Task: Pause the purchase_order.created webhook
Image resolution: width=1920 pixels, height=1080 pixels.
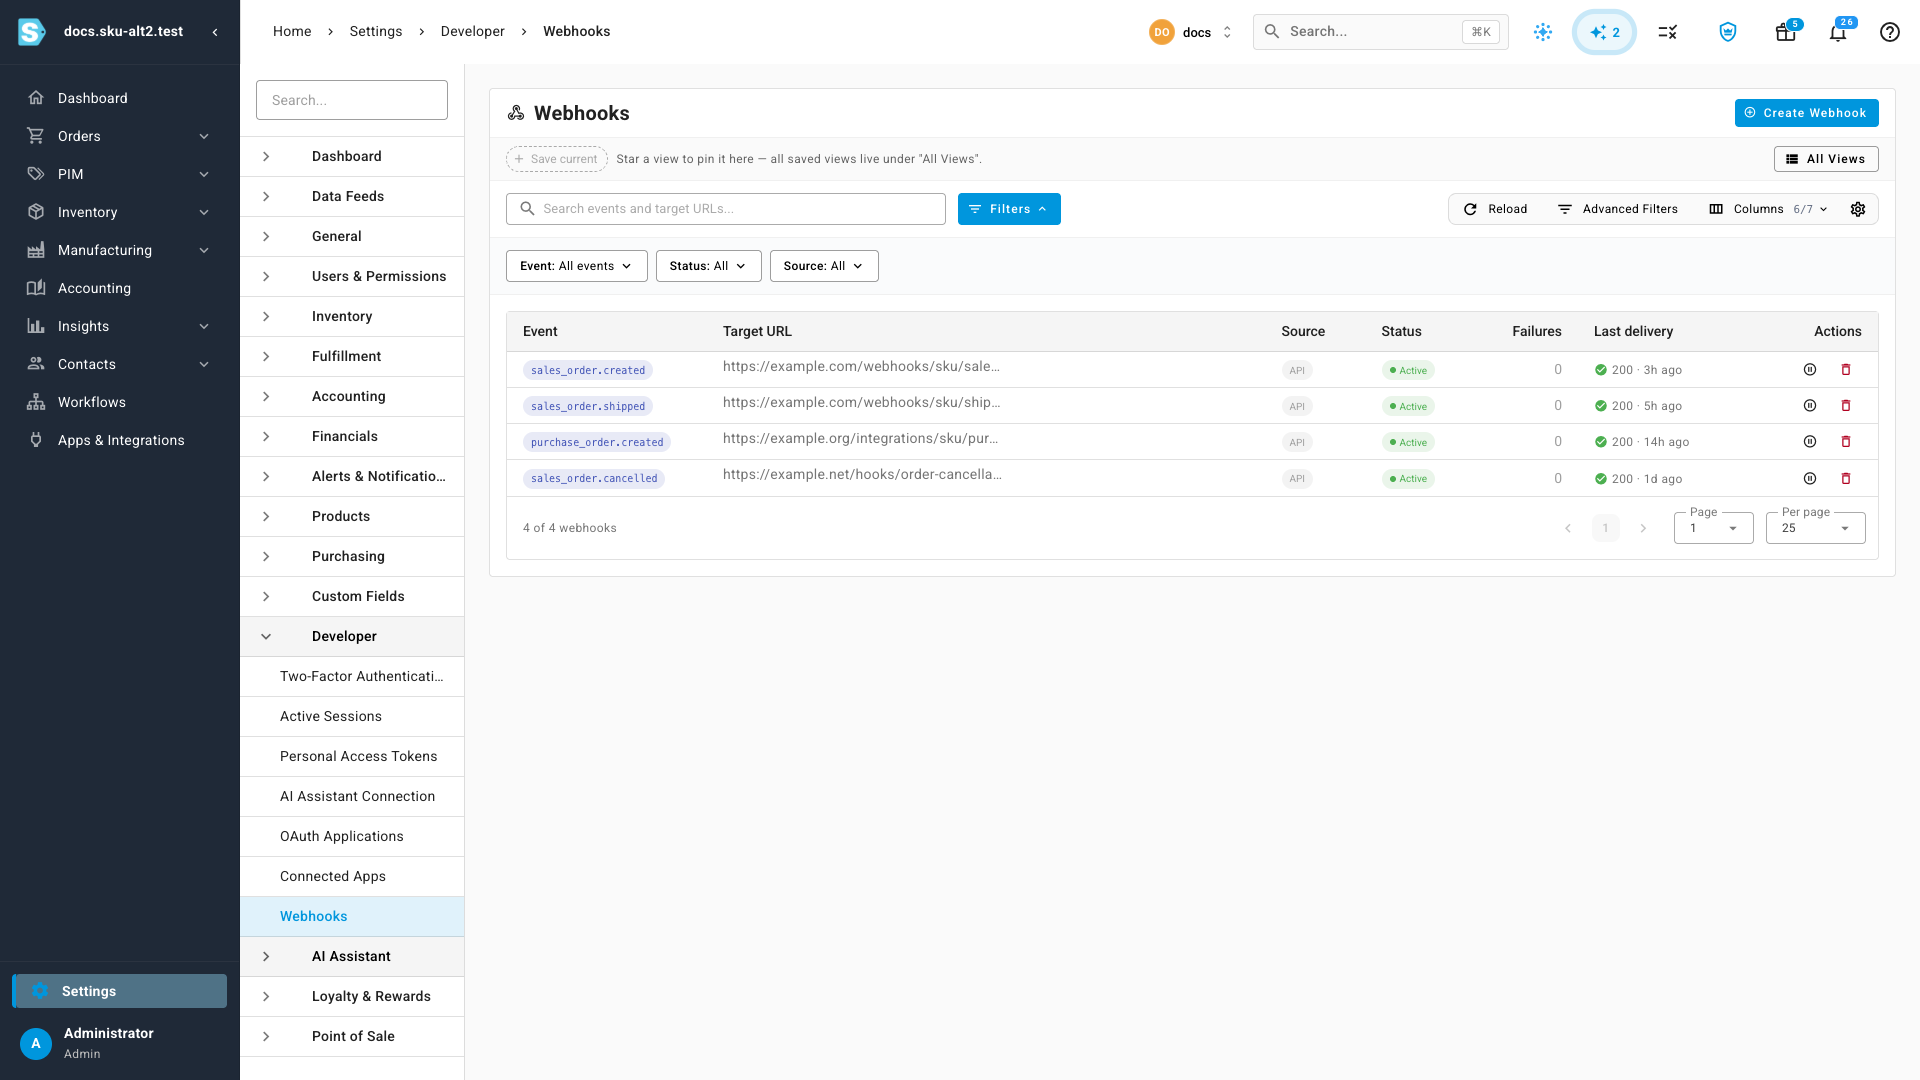Action: click(x=1810, y=442)
